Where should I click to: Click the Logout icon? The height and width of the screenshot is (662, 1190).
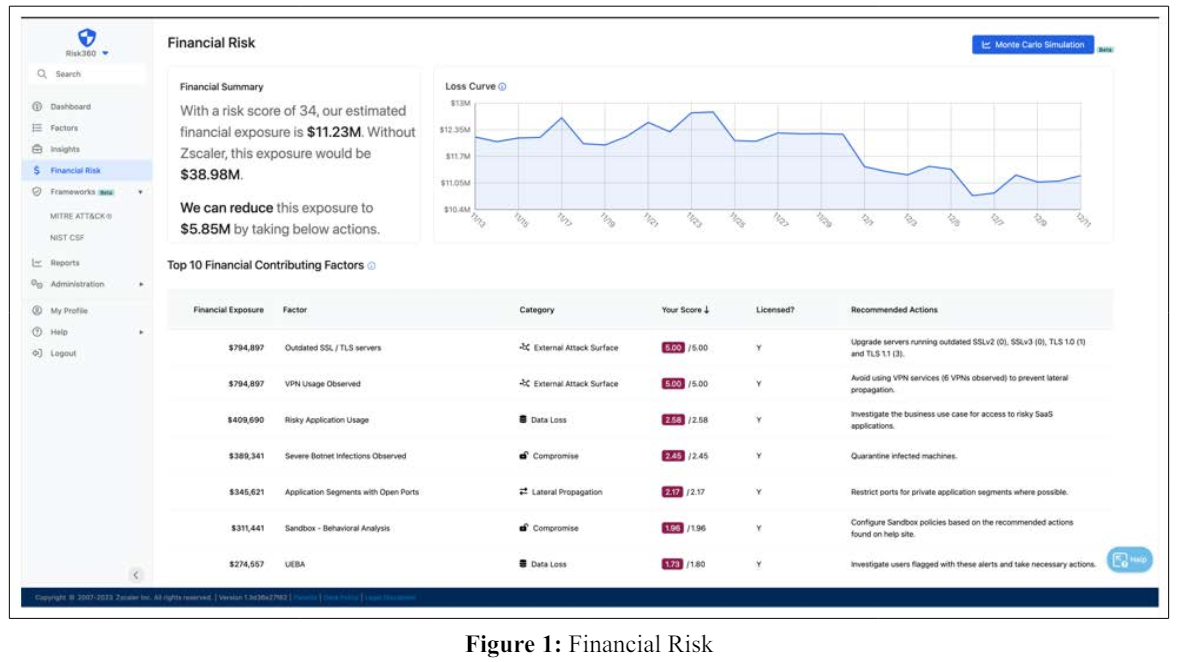37,353
